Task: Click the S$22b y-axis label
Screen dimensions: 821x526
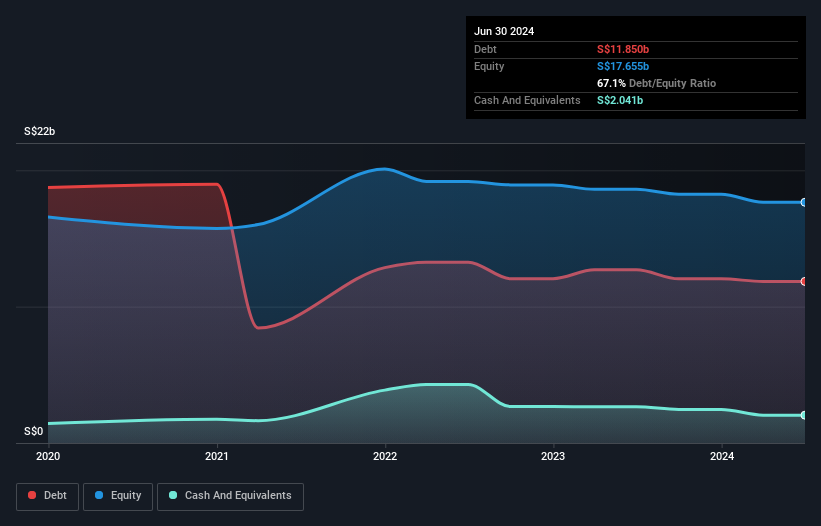Action: click(39, 131)
